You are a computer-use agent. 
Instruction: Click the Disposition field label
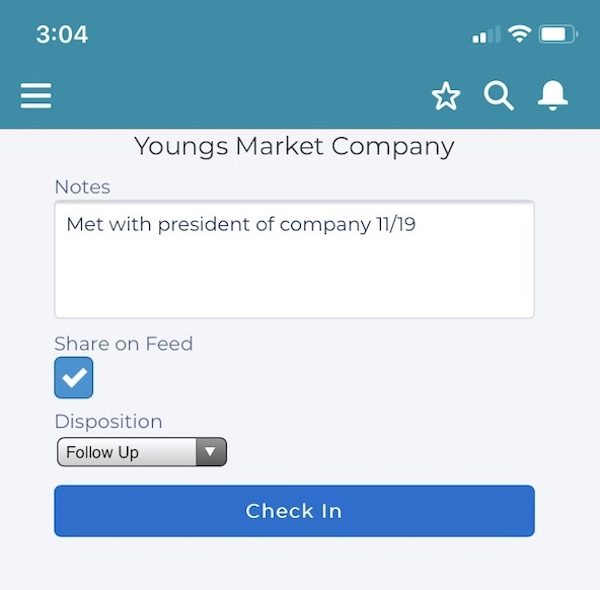click(109, 422)
